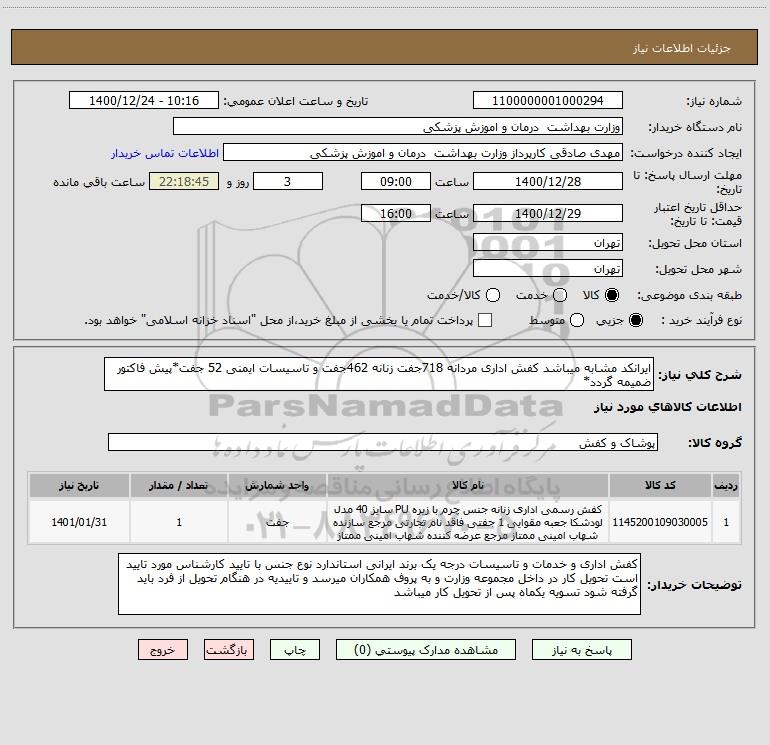Click the price validity date 1400/12/29
The image size is (770, 745).
pyautogui.click(x=548, y=213)
